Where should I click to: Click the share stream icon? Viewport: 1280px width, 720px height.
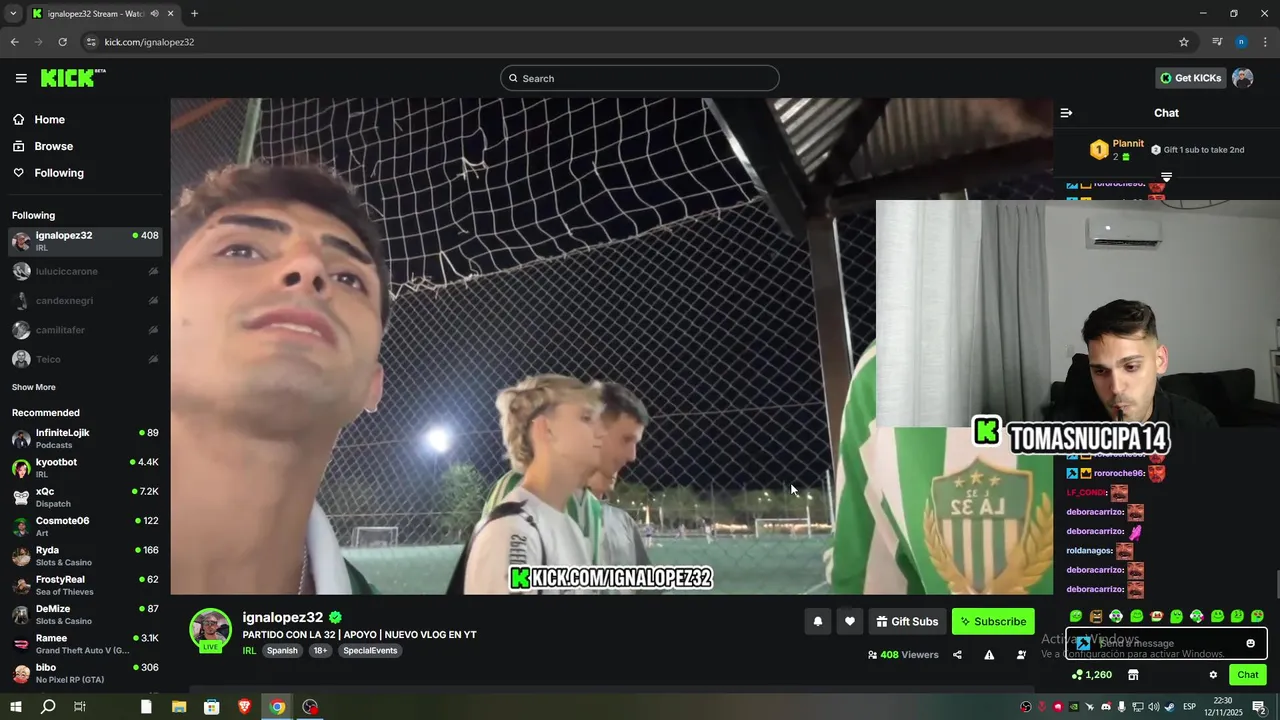pos(957,655)
